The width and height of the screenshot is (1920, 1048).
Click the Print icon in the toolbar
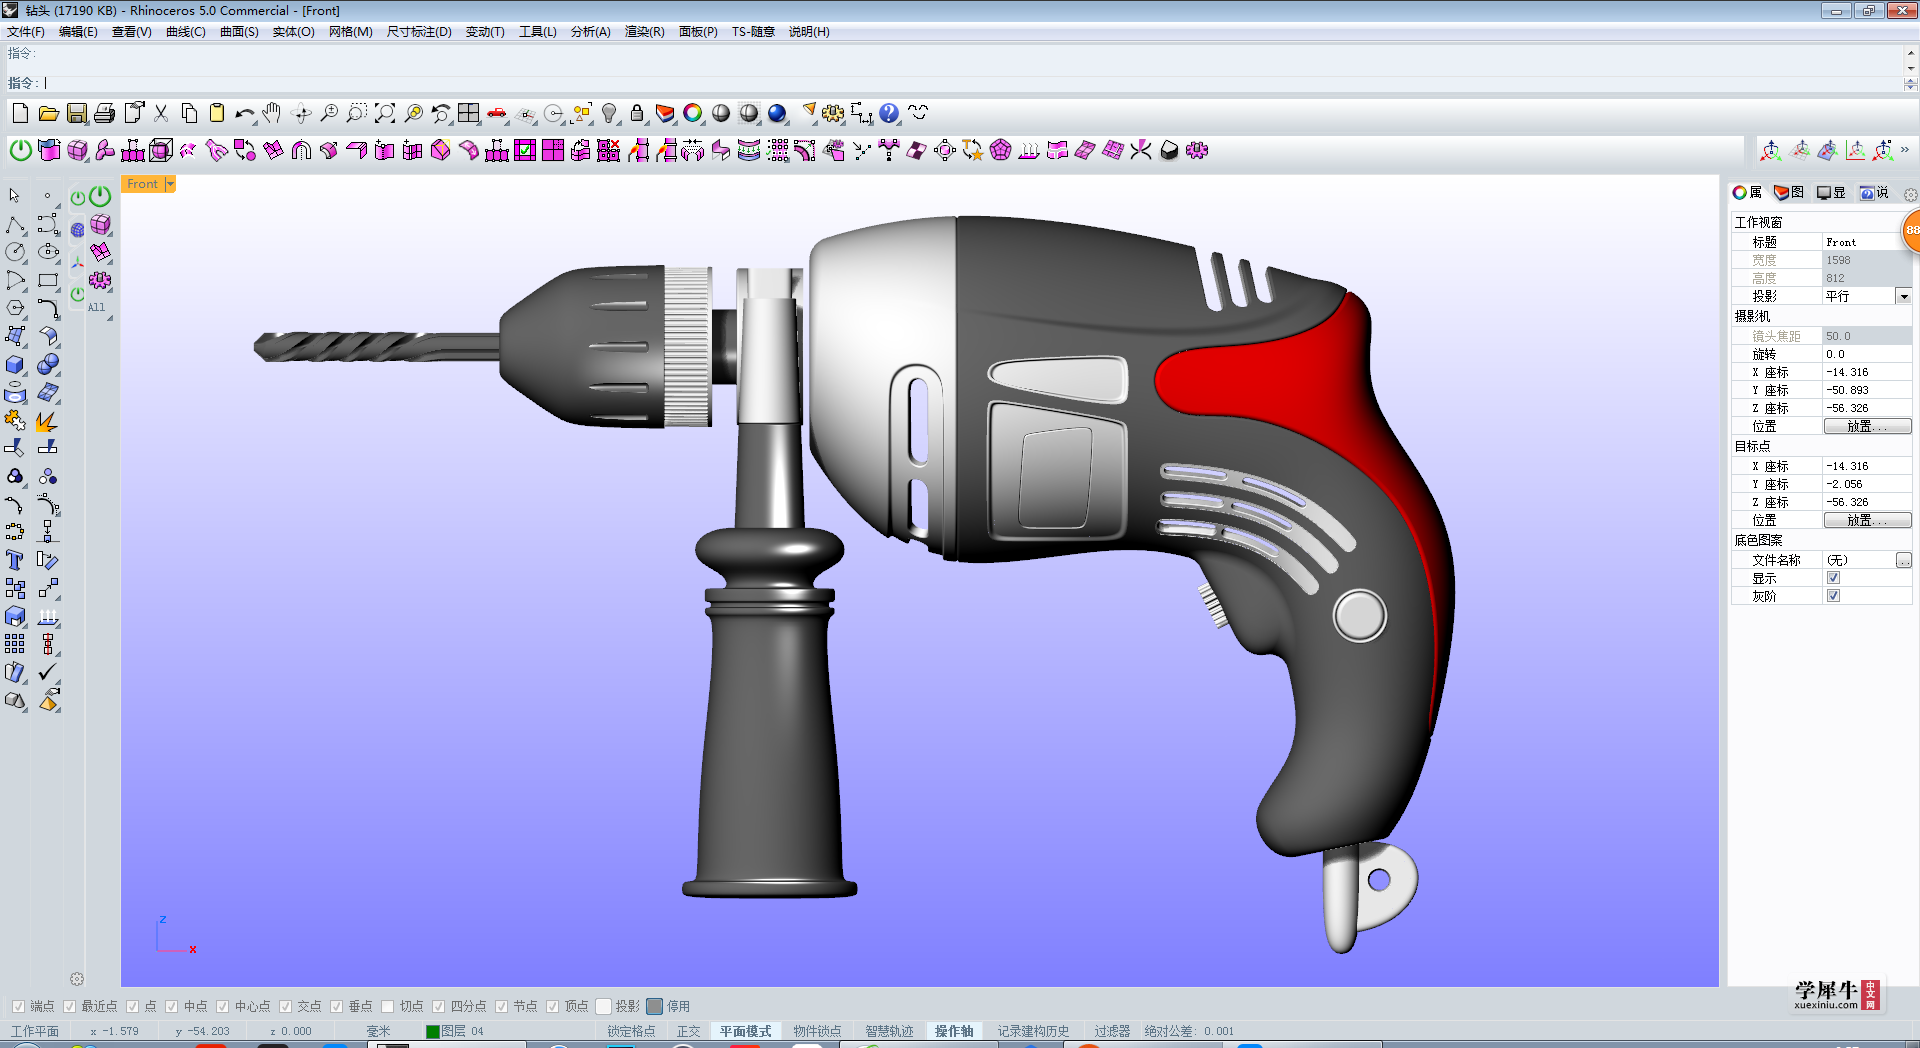[x=104, y=113]
